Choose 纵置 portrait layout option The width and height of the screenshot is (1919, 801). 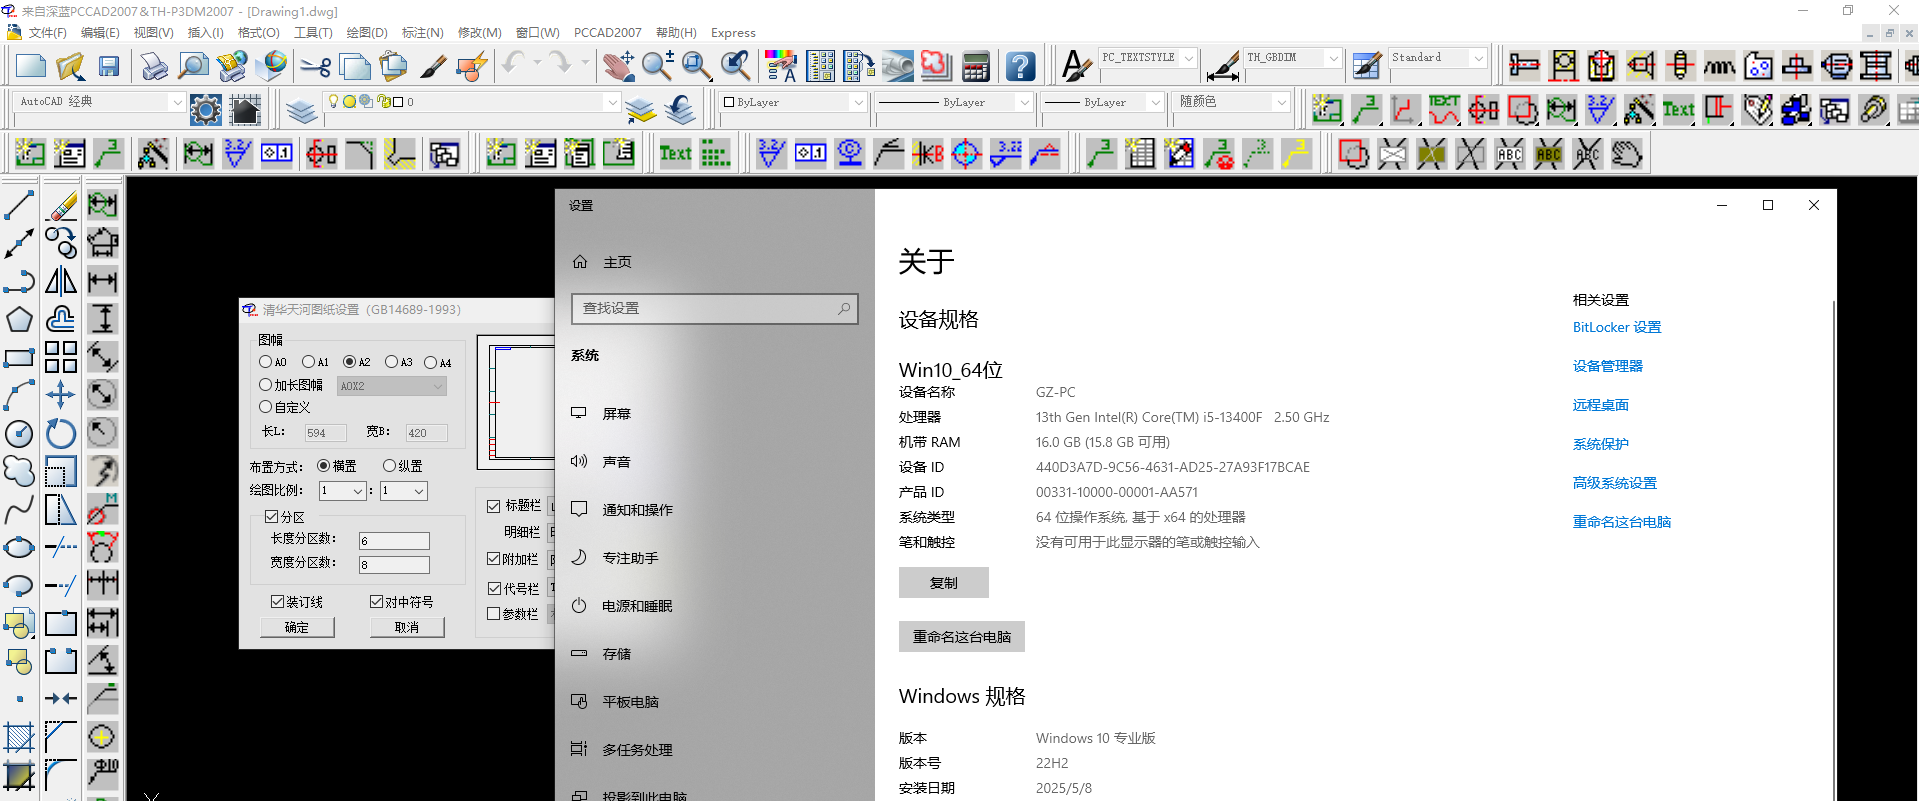(x=390, y=466)
